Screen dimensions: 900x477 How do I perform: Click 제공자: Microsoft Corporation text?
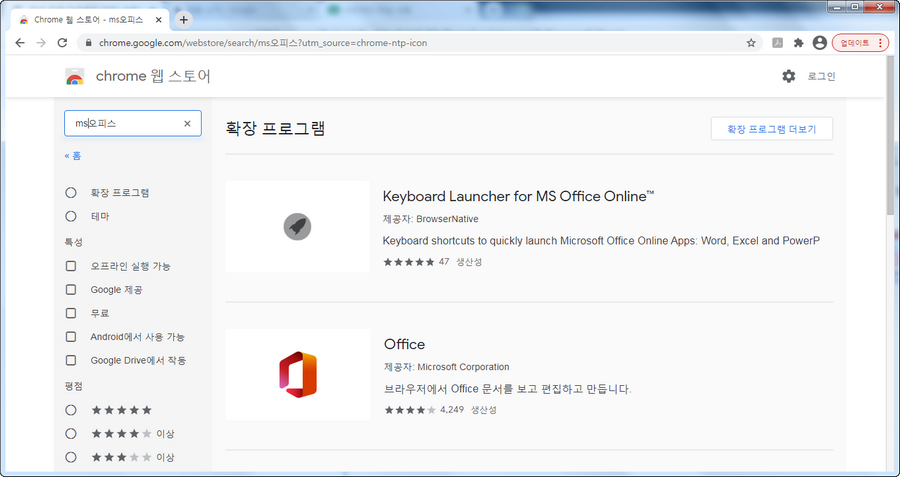pyautogui.click(x=447, y=367)
